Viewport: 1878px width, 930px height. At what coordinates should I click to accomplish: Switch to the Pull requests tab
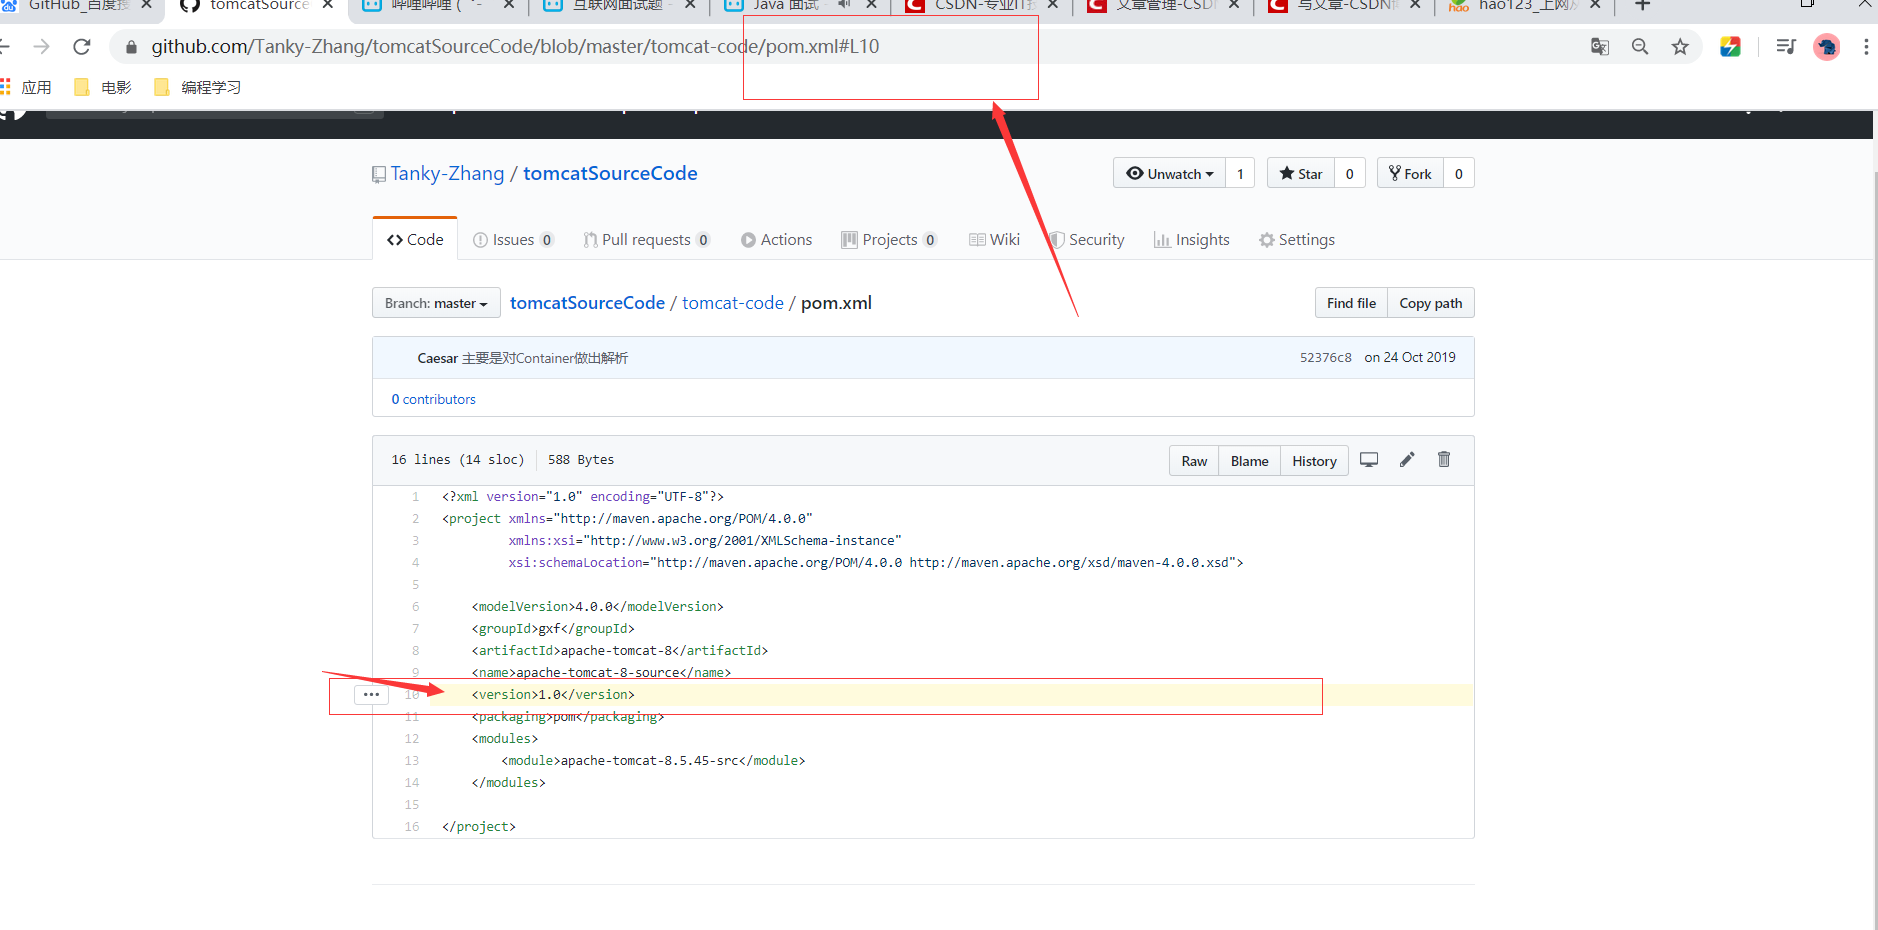point(647,240)
